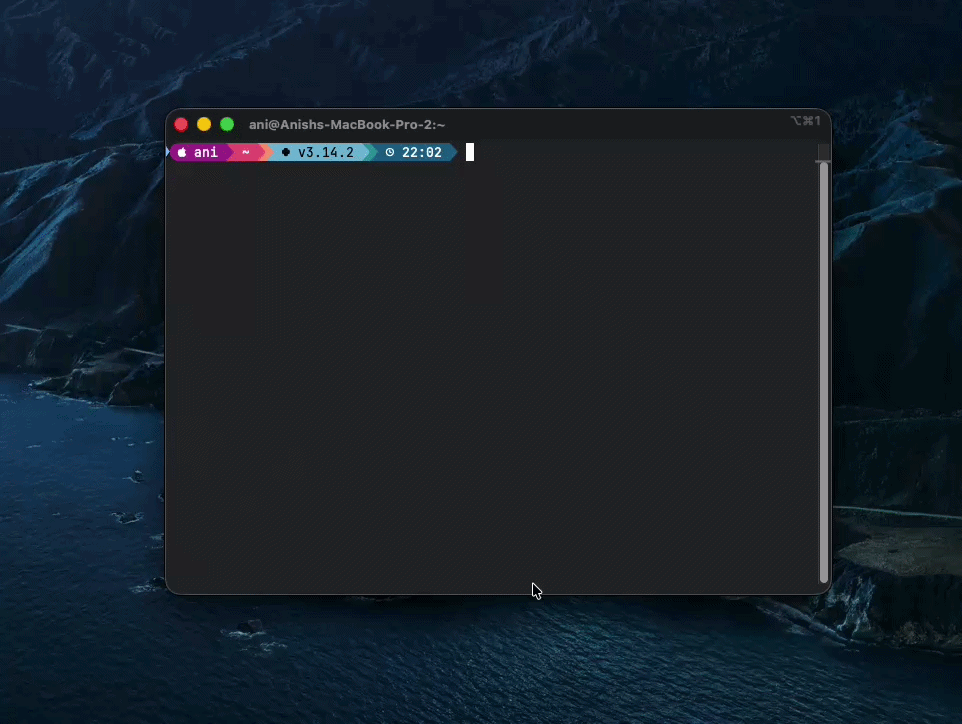Click the v3.14.2 version text
962x724 pixels.
tap(326, 152)
